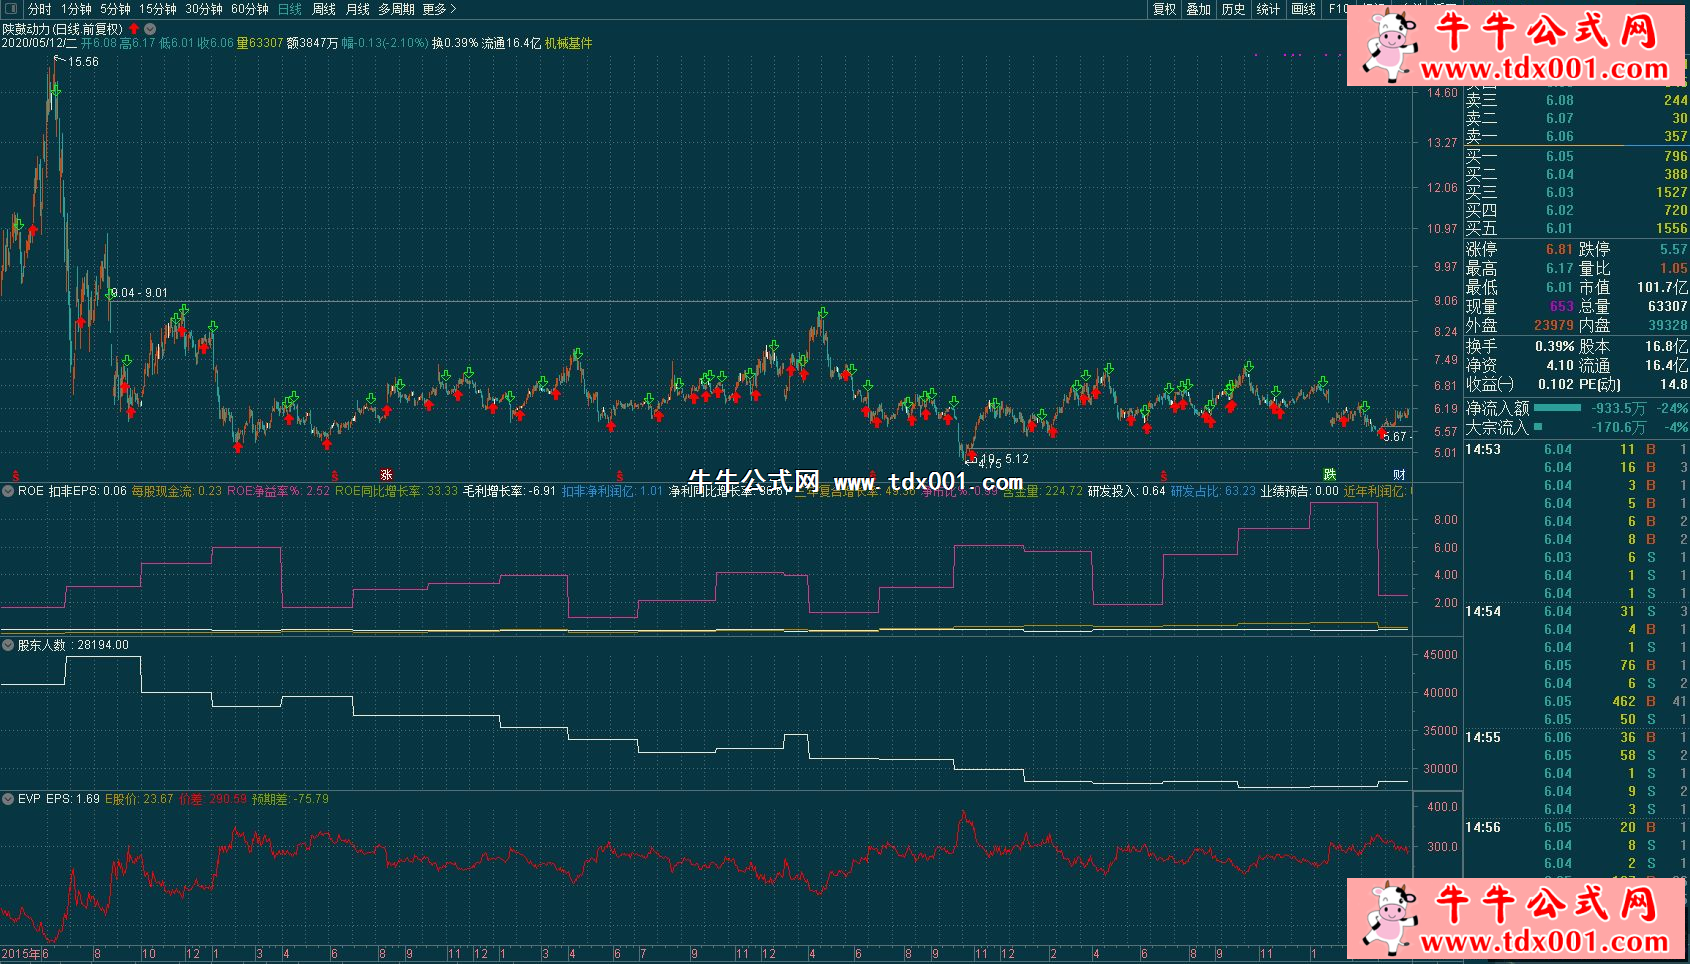Expand the EVP indicator panel menu

point(8,799)
